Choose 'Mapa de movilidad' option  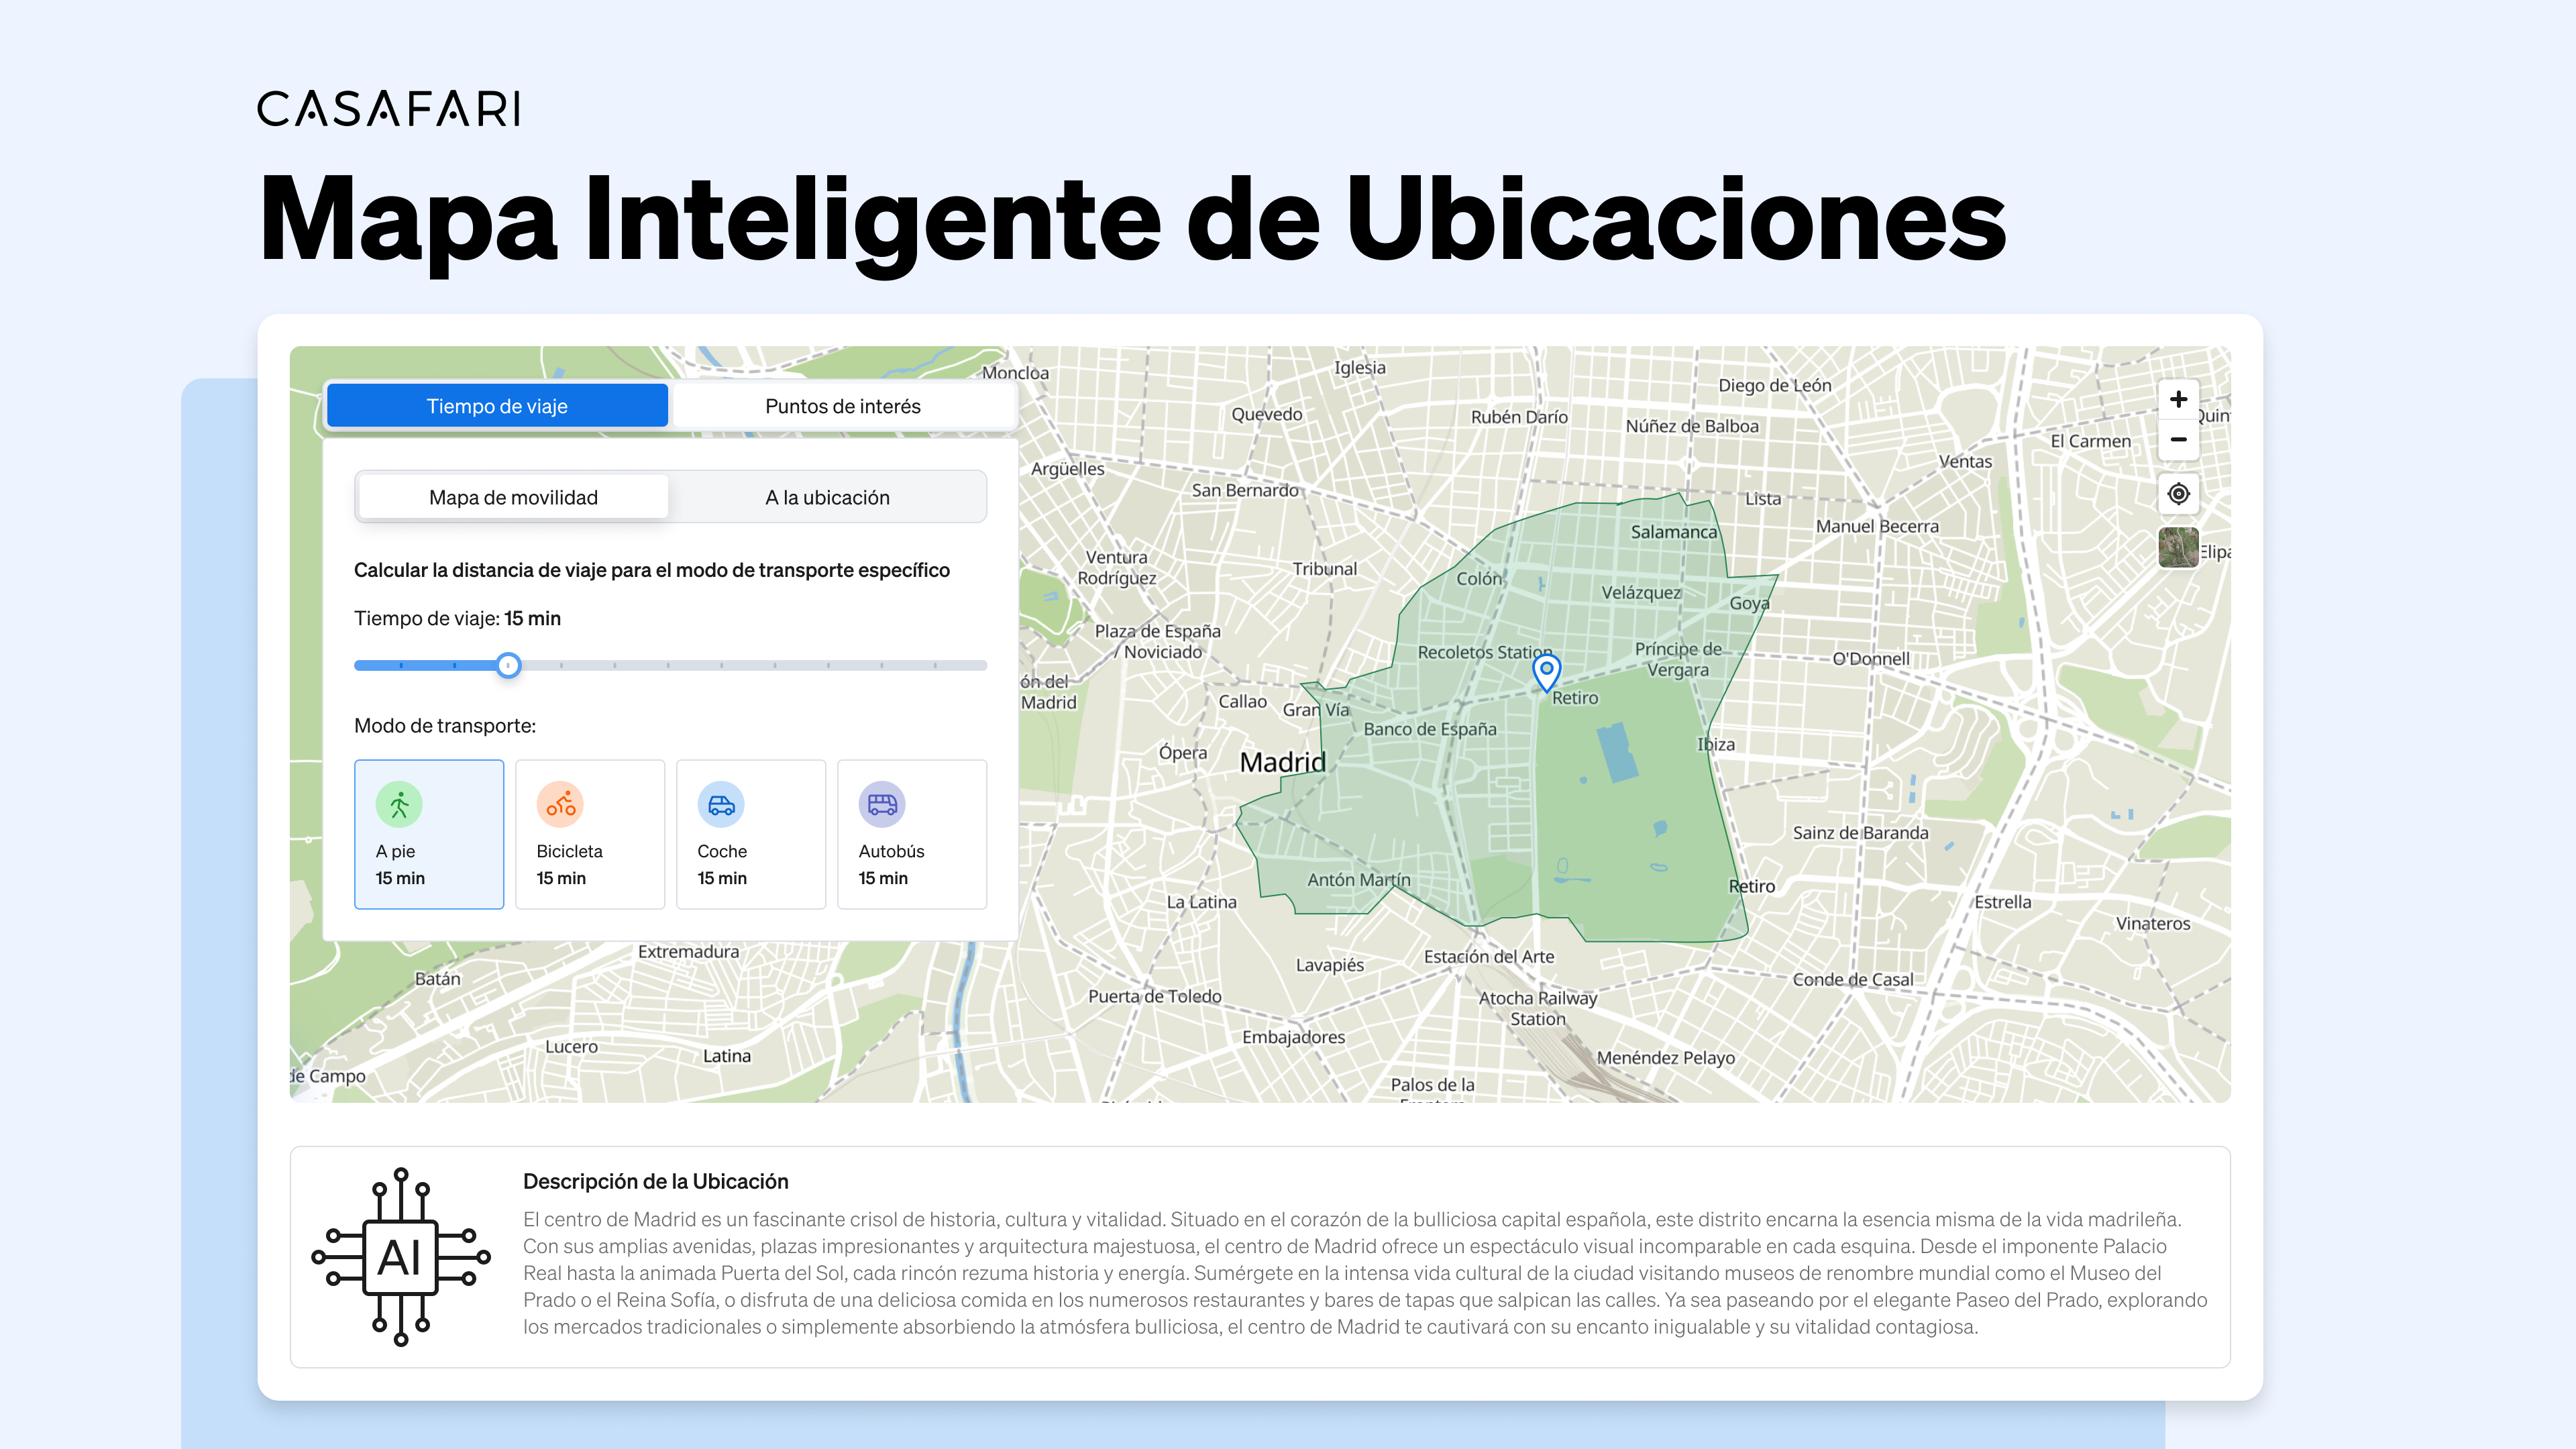513,497
